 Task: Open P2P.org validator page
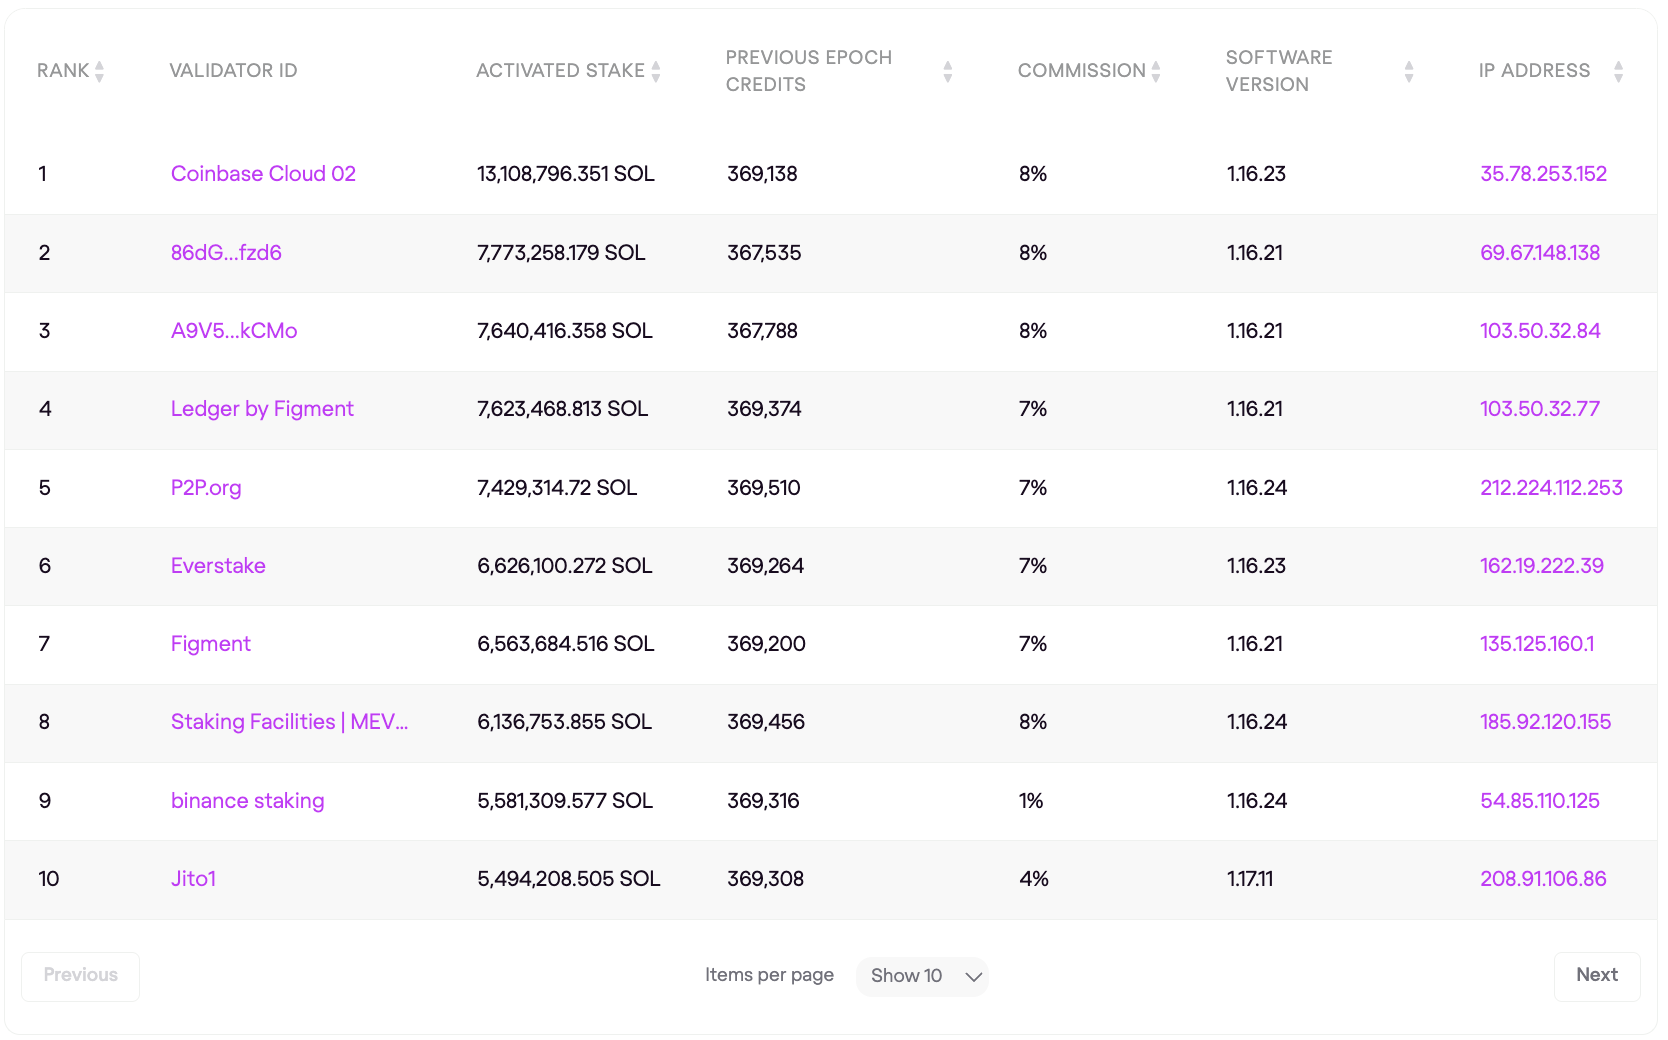206,488
